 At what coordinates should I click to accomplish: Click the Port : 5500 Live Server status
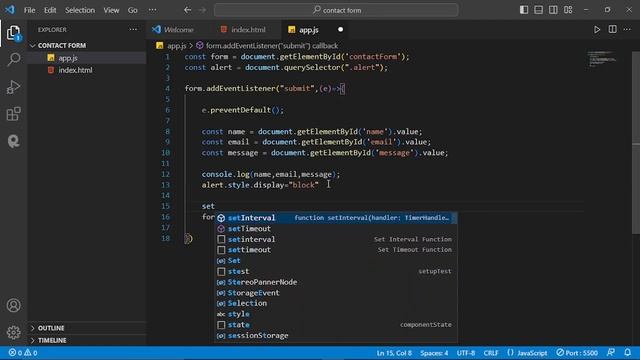tap(577, 353)
